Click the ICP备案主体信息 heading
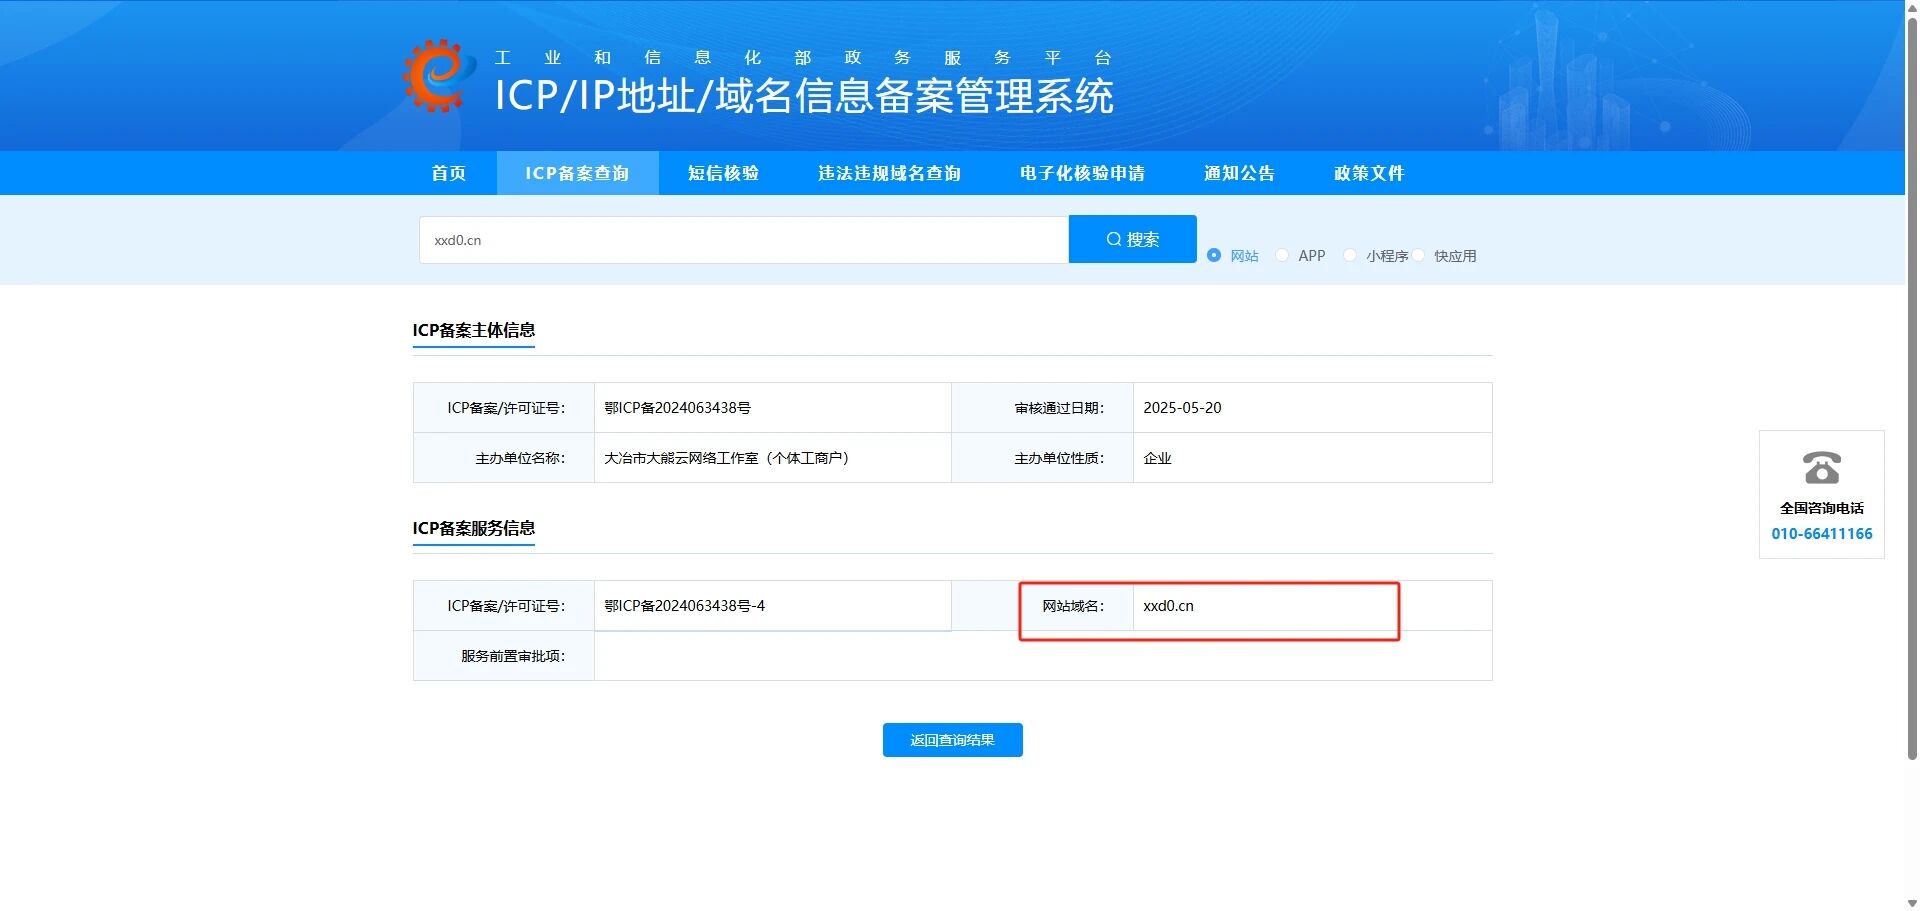The image size is (1920, 911). pyautogui.click(x=473, y=330)
